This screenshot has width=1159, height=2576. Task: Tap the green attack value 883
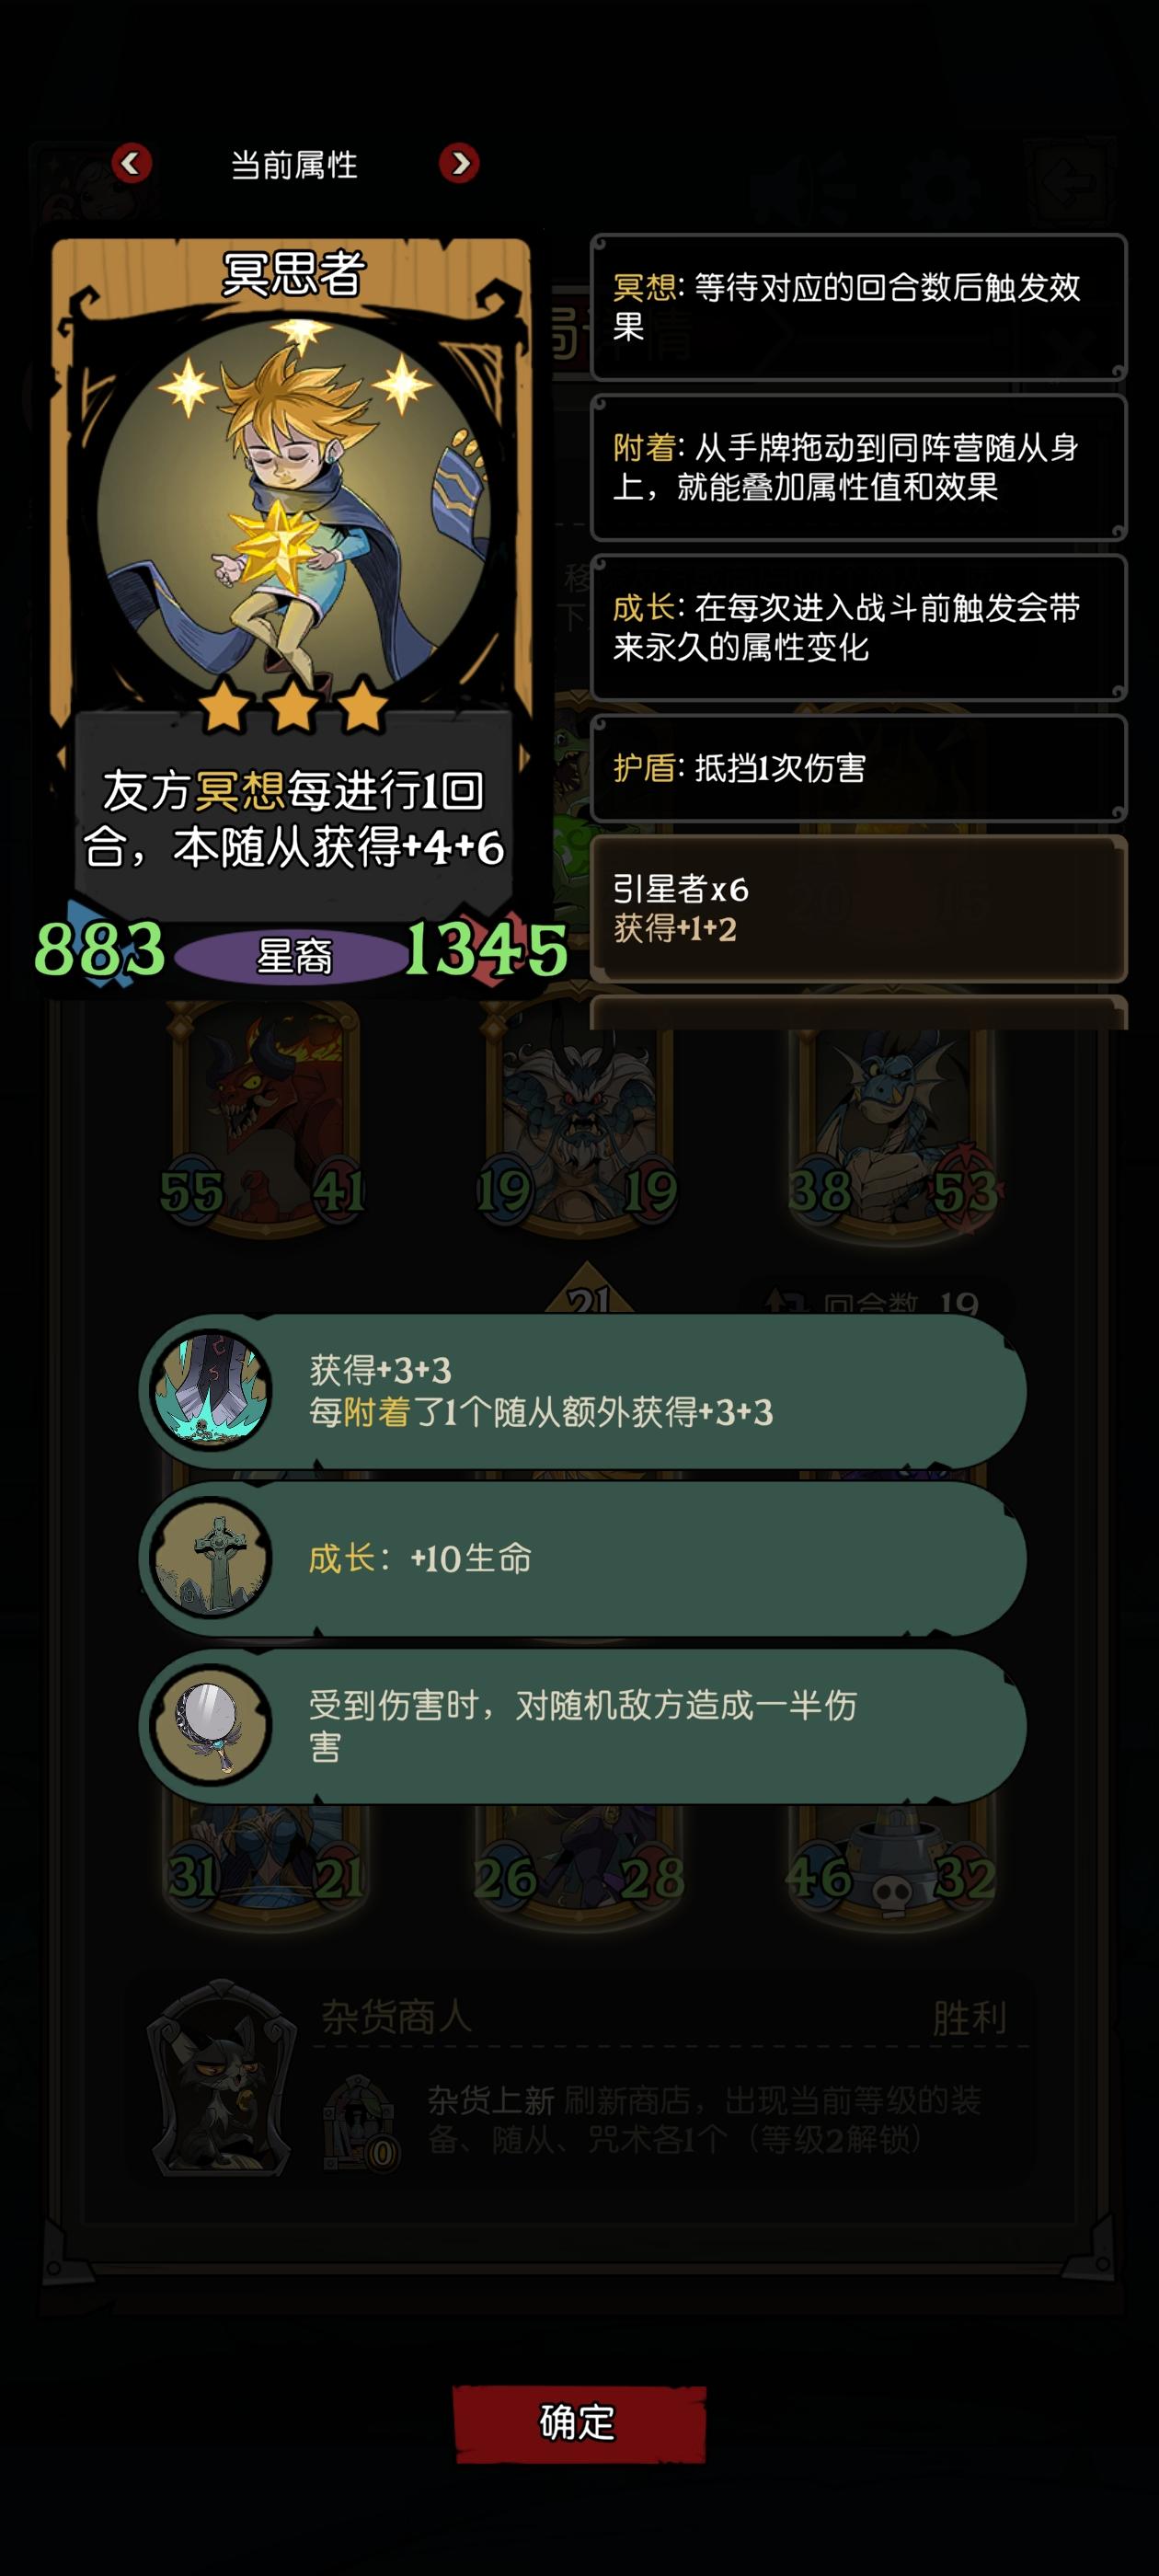[99, 948]
